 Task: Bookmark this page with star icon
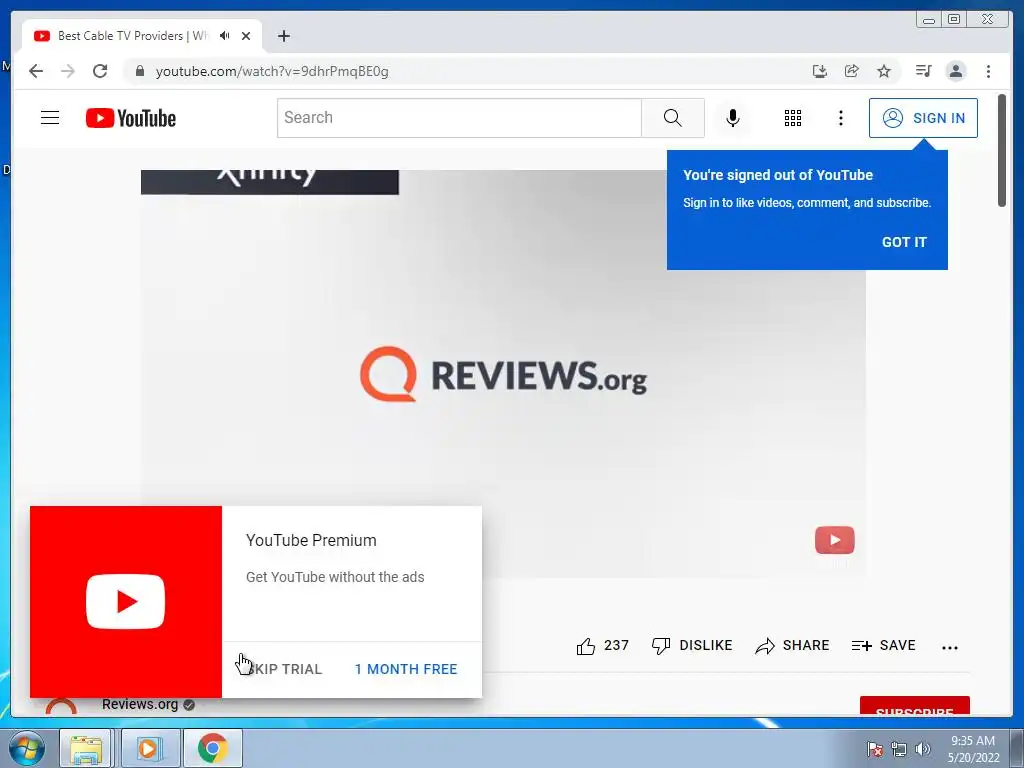(x=884, y=71)
